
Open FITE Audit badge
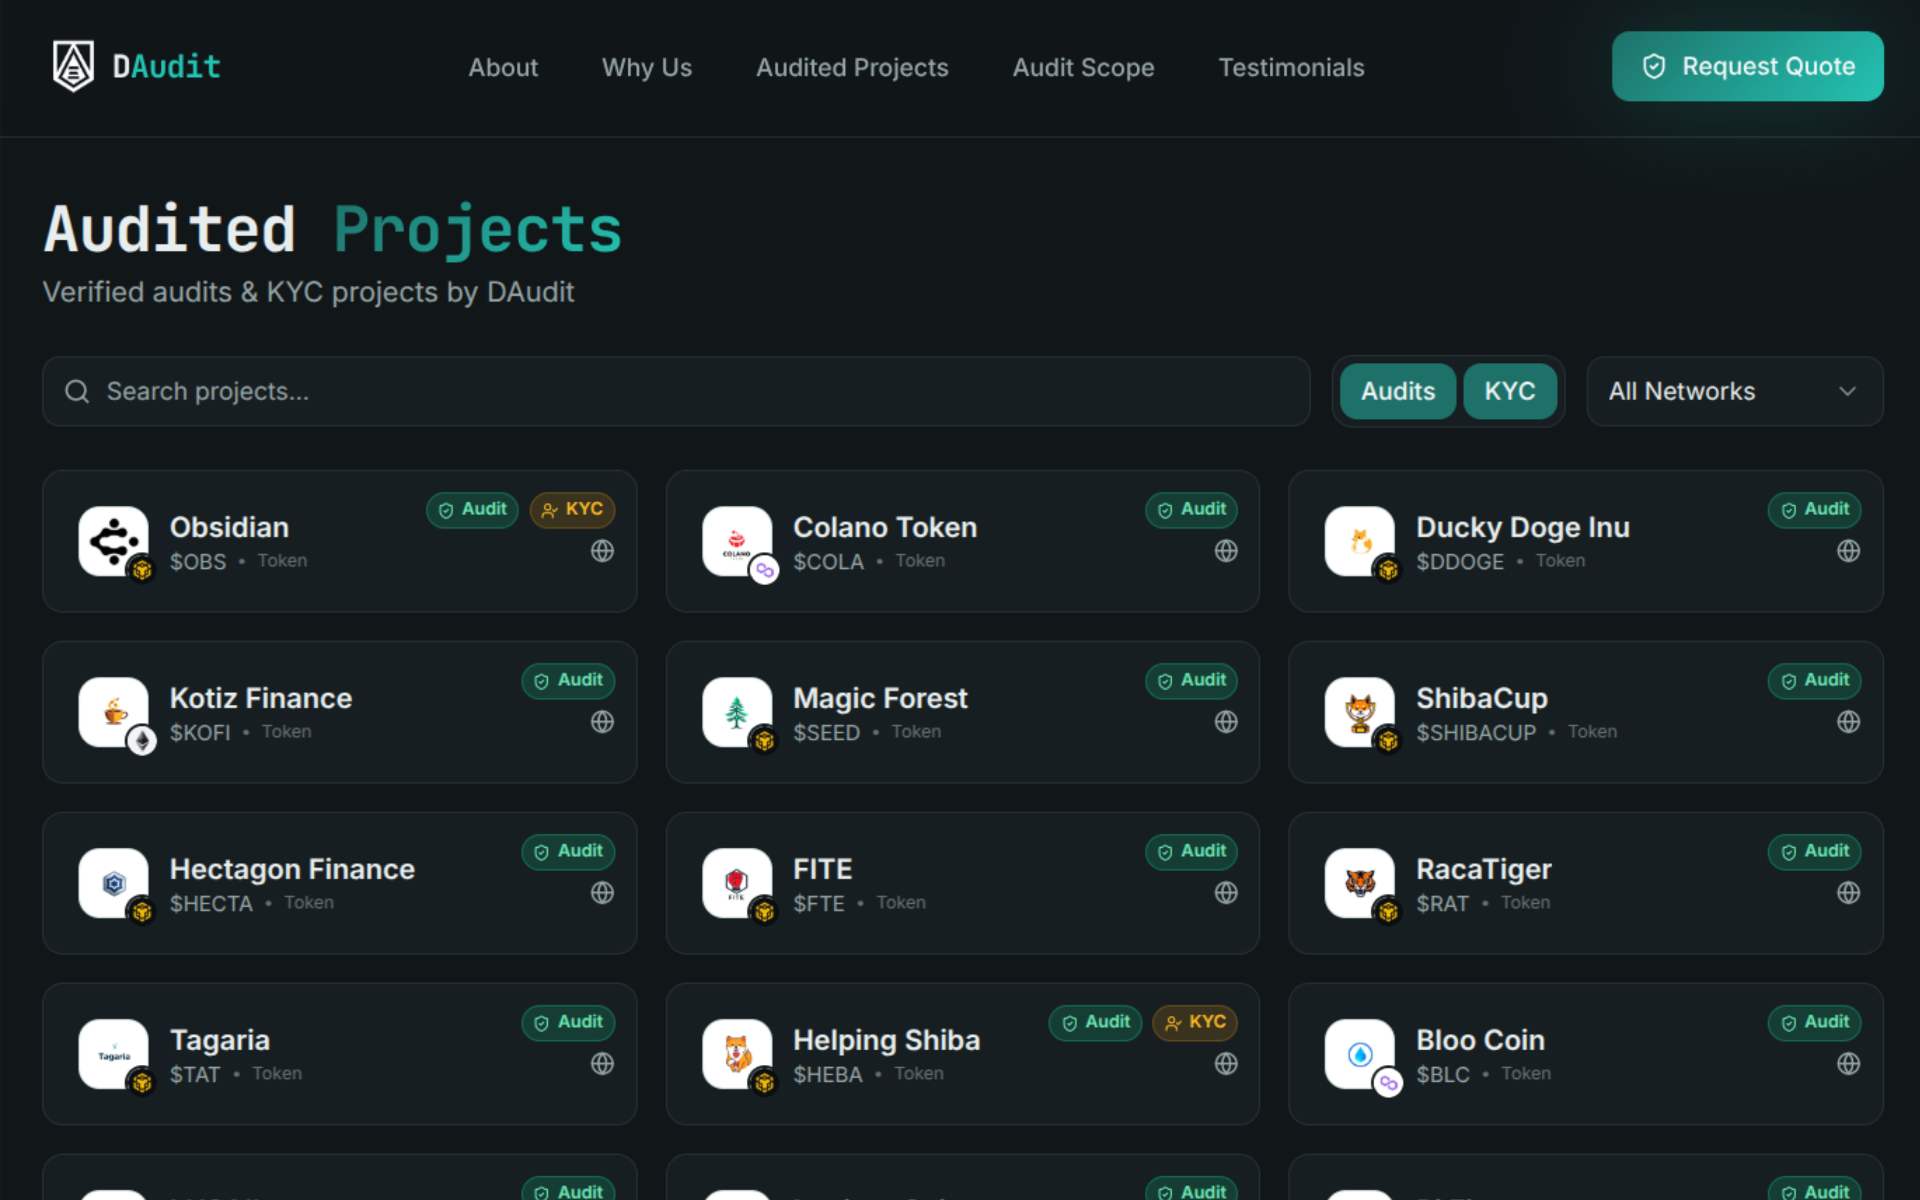(1192, 852)
